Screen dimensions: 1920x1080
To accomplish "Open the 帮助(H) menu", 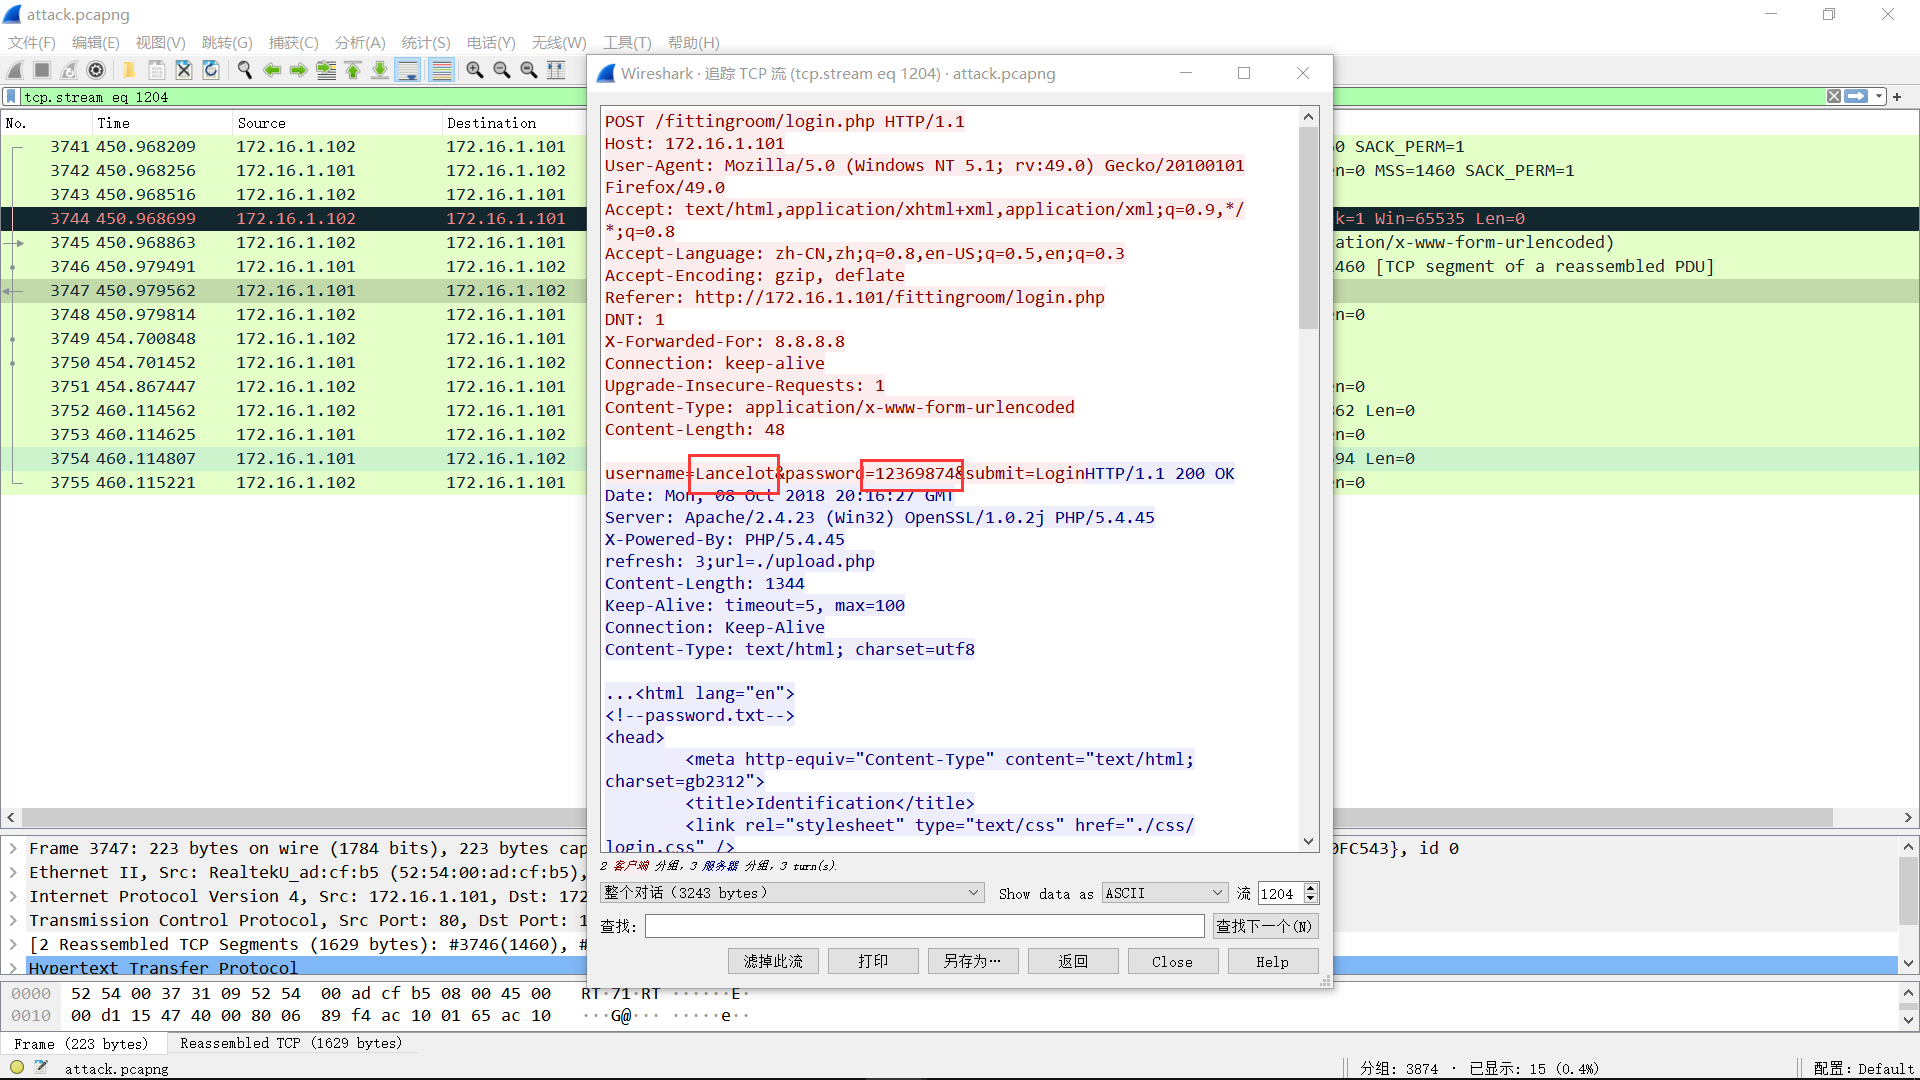I will point(694,42).
